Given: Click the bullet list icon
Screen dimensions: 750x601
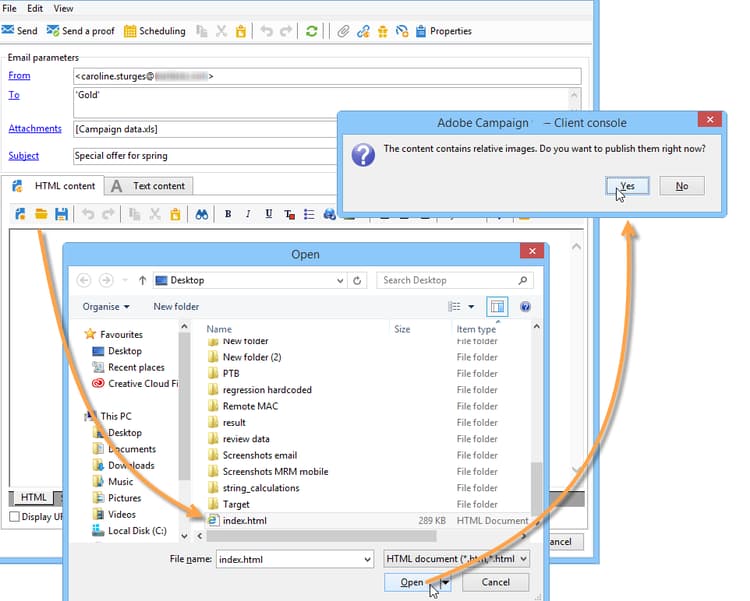Looking at the screenshot, I should pyautogui.click(x=309, y=214).
